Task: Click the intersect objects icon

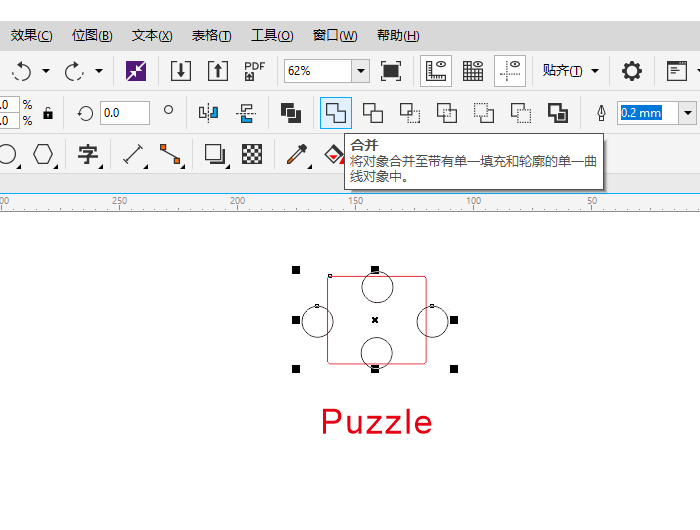Action: tap(410, 113)
